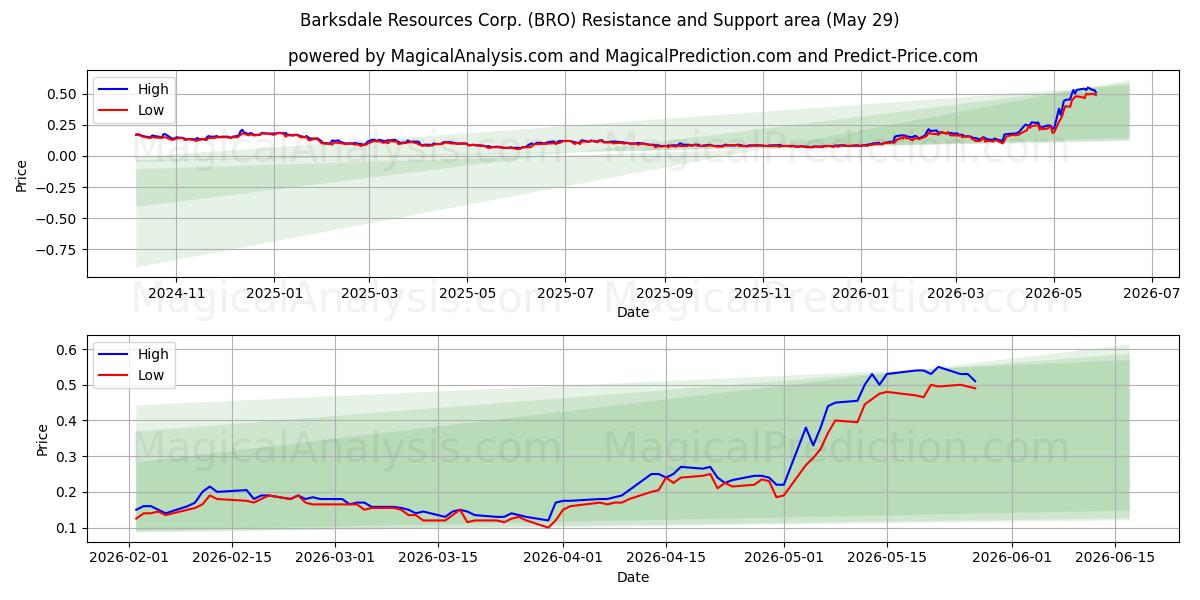
Task: Click the 2026-03-15 tick on bottom chart
Action: (439, 559)
